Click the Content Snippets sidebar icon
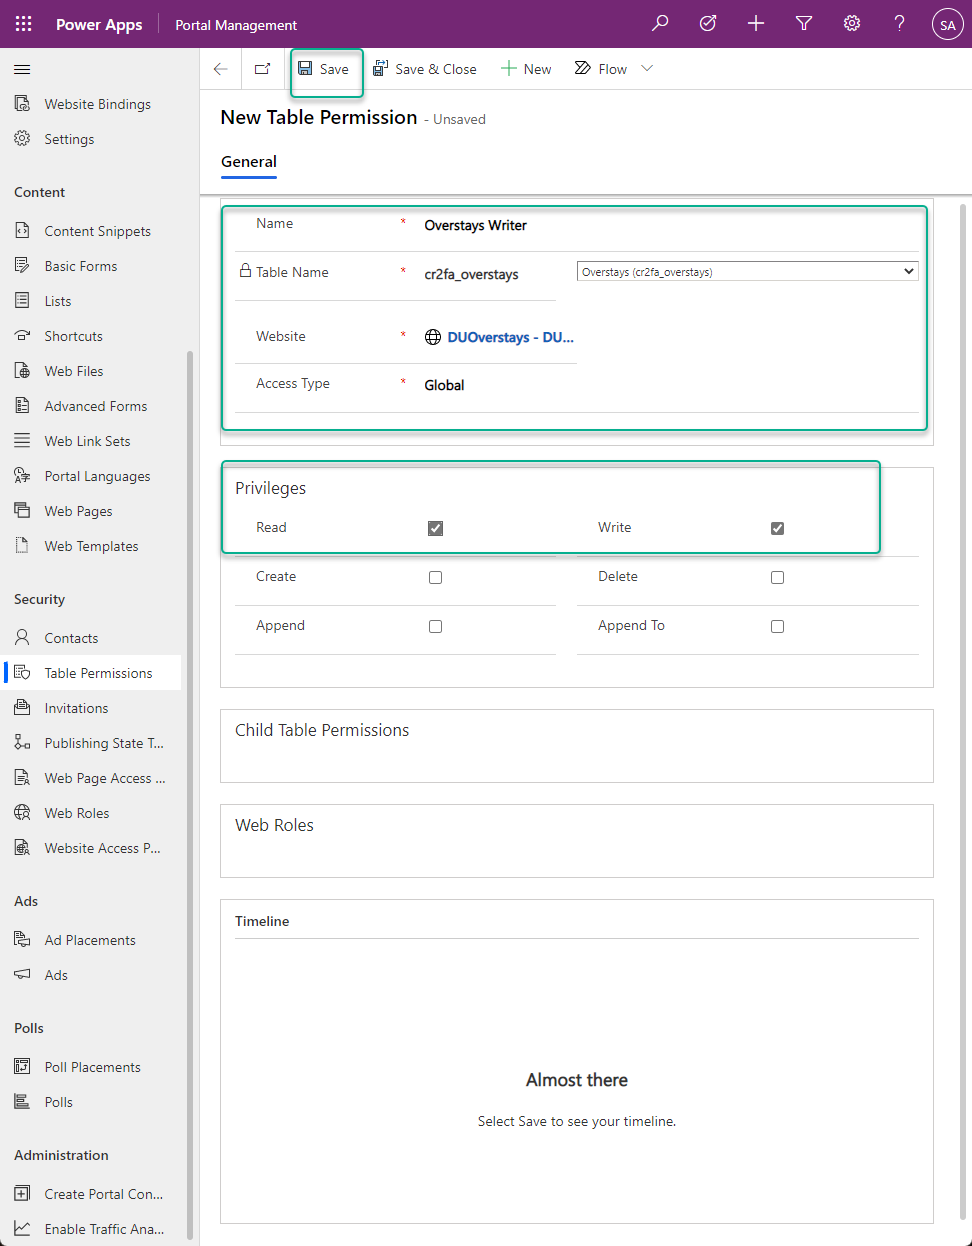972x1246 pixels. pyautogui.click(x=22, y=231)
